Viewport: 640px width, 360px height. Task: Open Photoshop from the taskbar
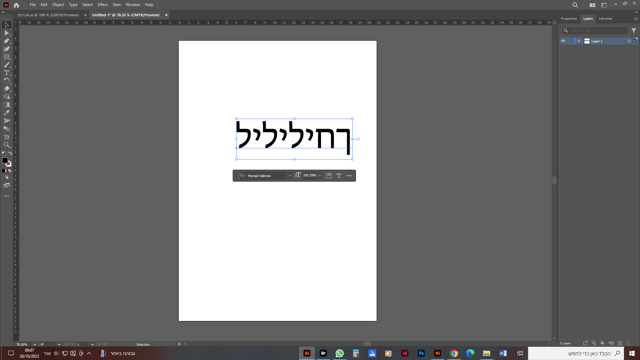tap(421, 353)
